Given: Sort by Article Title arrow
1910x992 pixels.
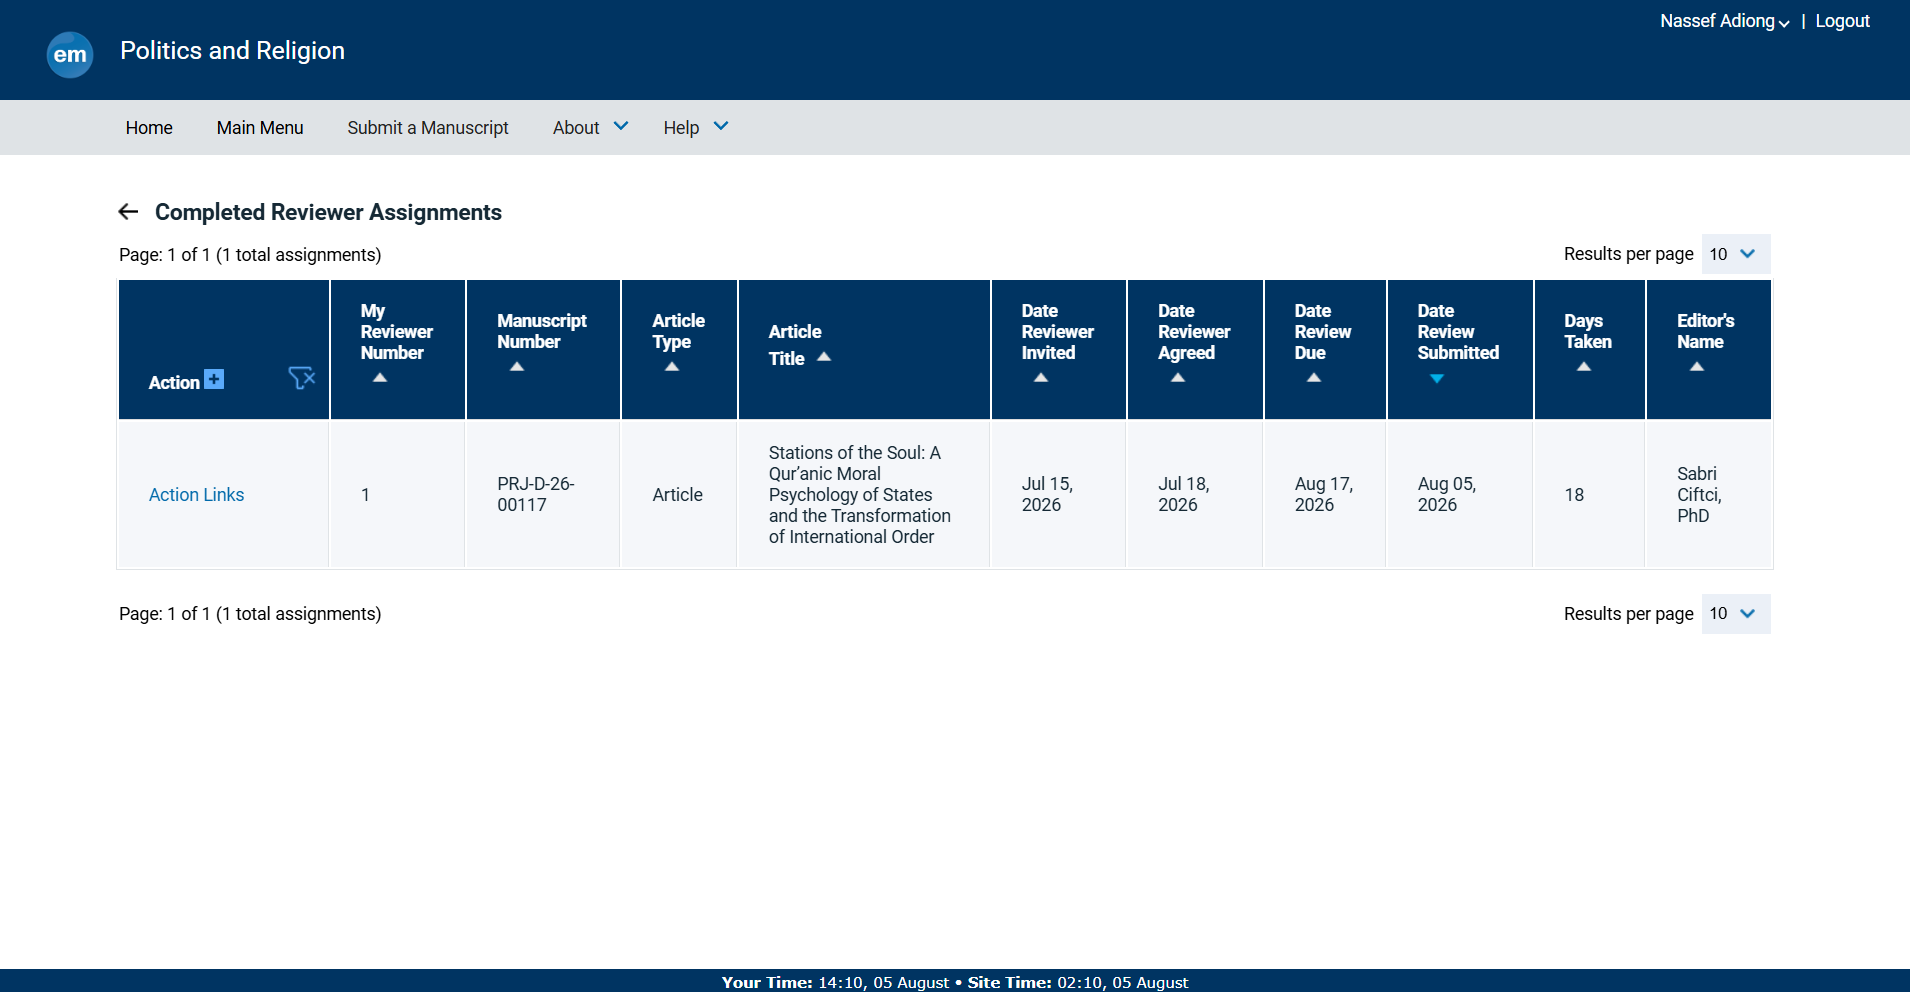Looking at the screenshot, I should point(824,357).
